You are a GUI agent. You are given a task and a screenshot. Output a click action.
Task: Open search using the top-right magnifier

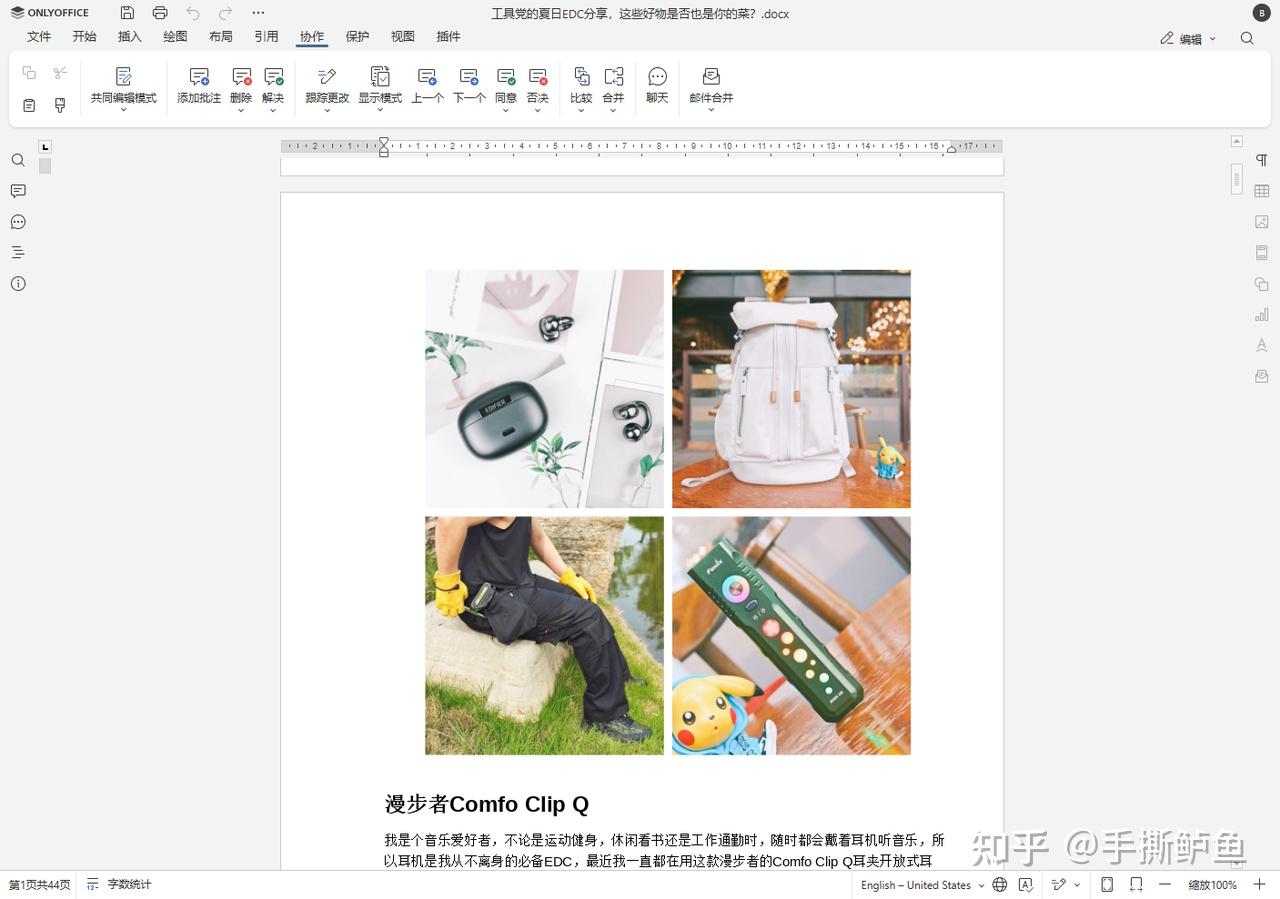tap(1247, 38)
